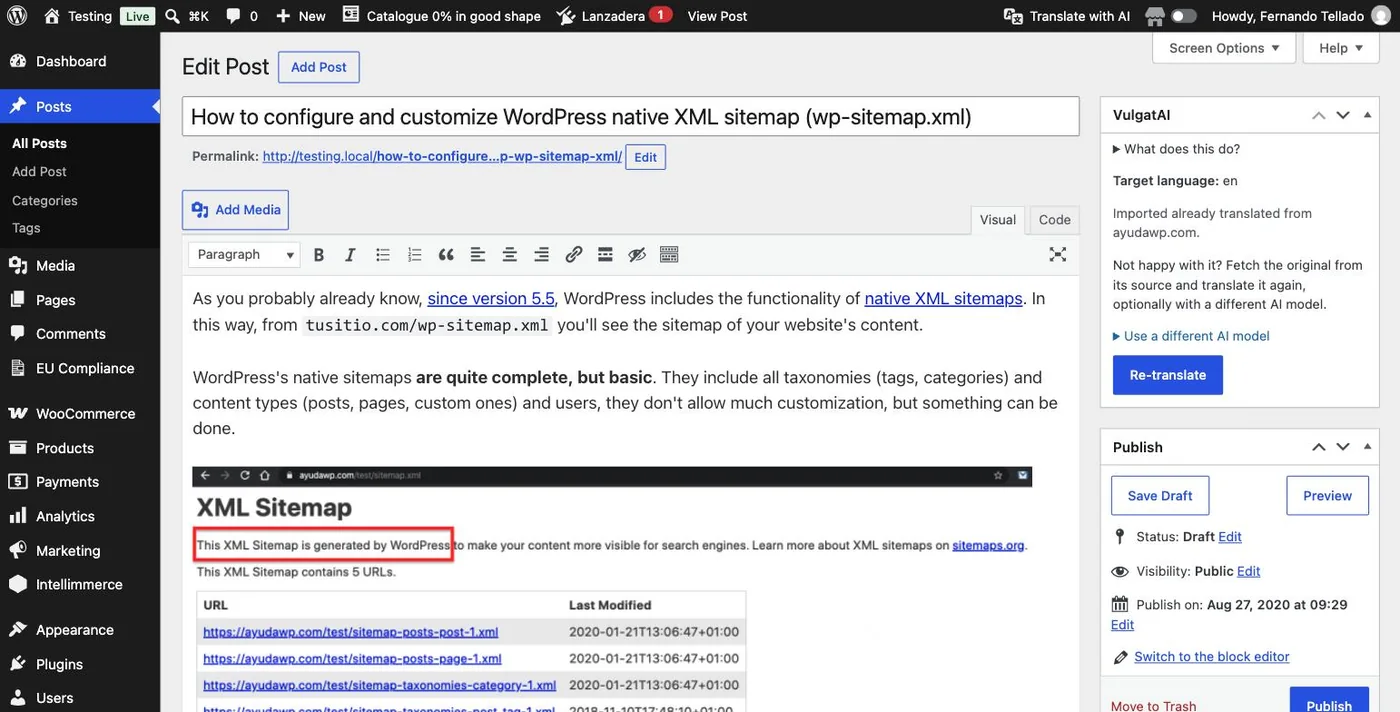Open Users menu
Image resolution: width=1400 pixels, height=712 pixels.
[80, 698]
